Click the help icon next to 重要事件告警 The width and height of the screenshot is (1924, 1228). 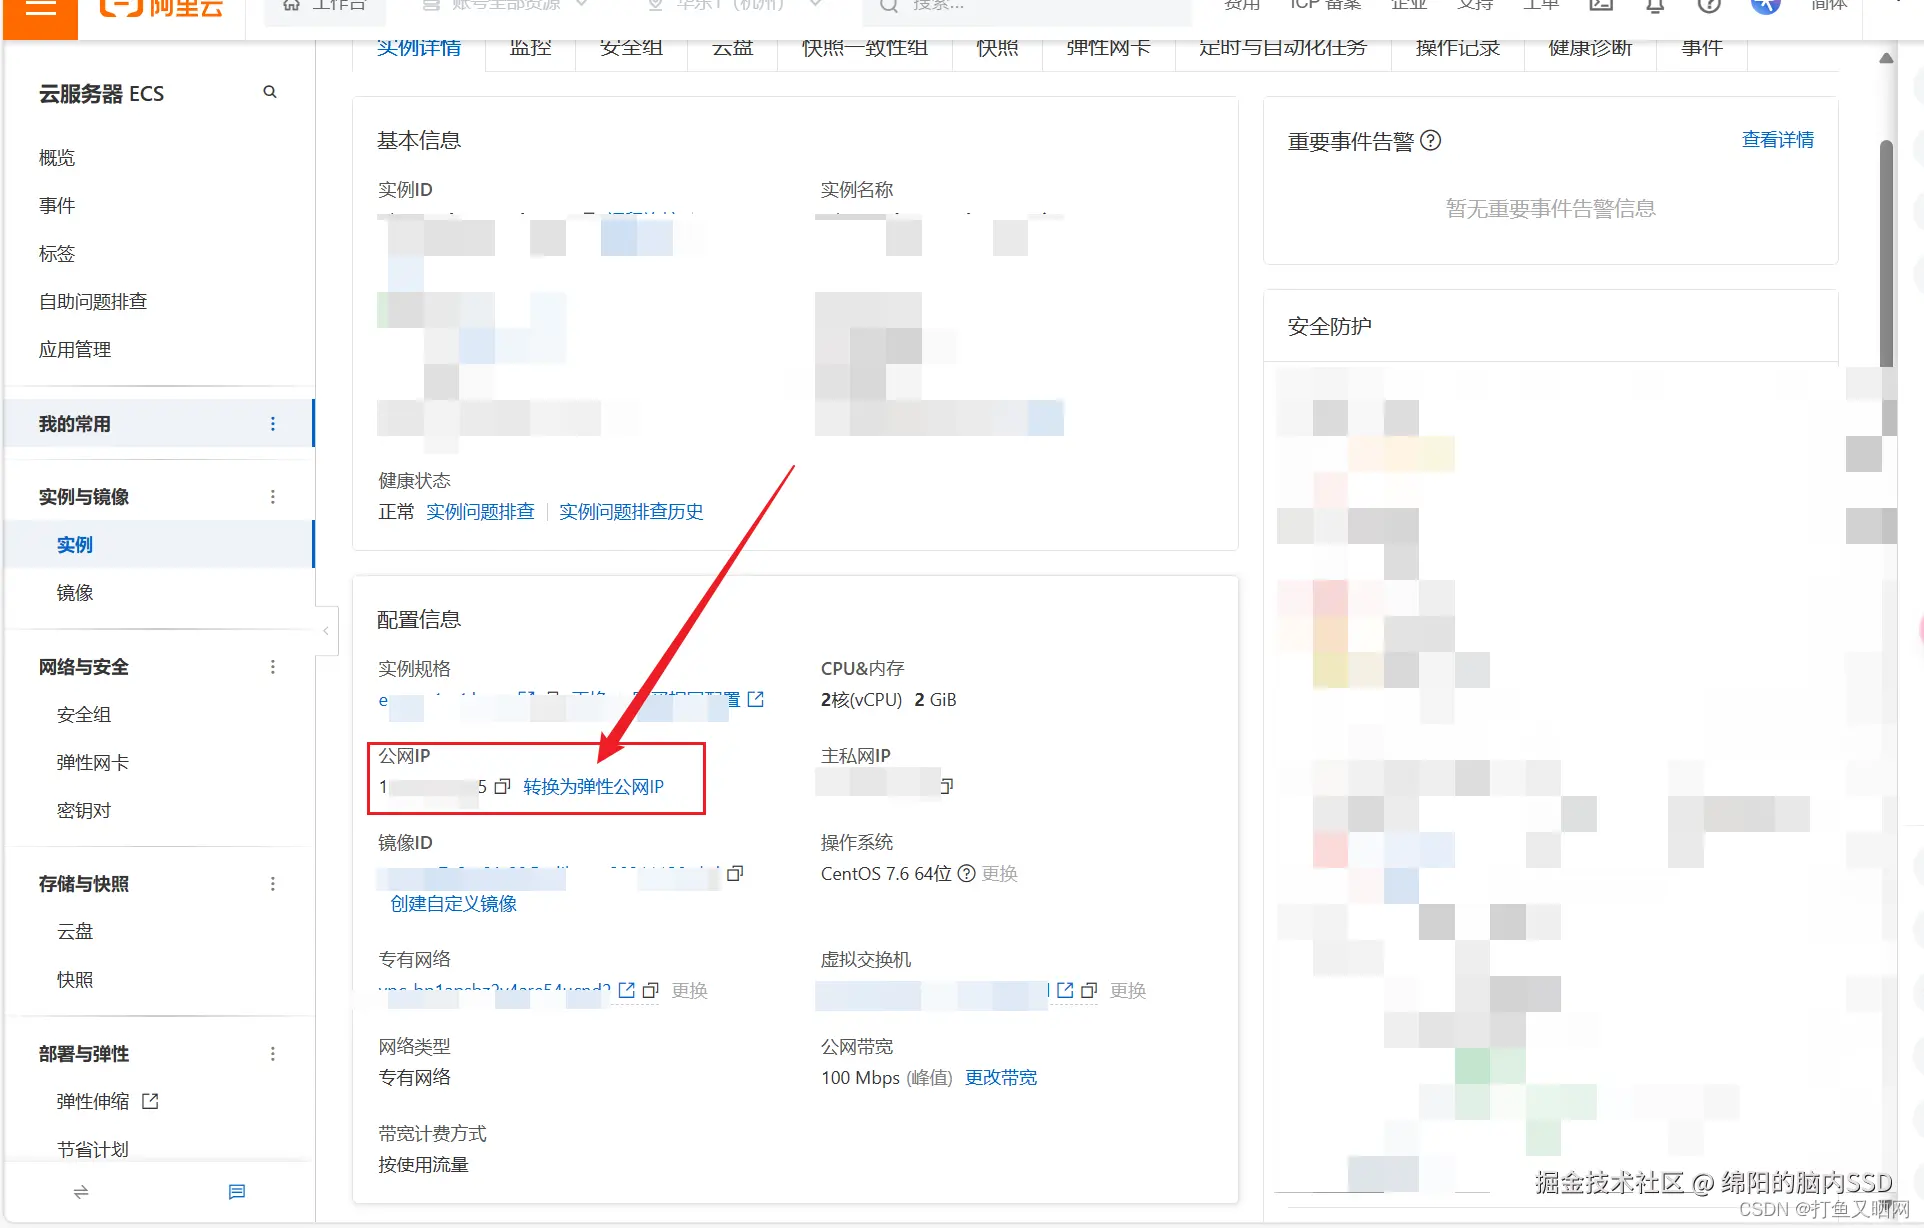[1431, 141]
